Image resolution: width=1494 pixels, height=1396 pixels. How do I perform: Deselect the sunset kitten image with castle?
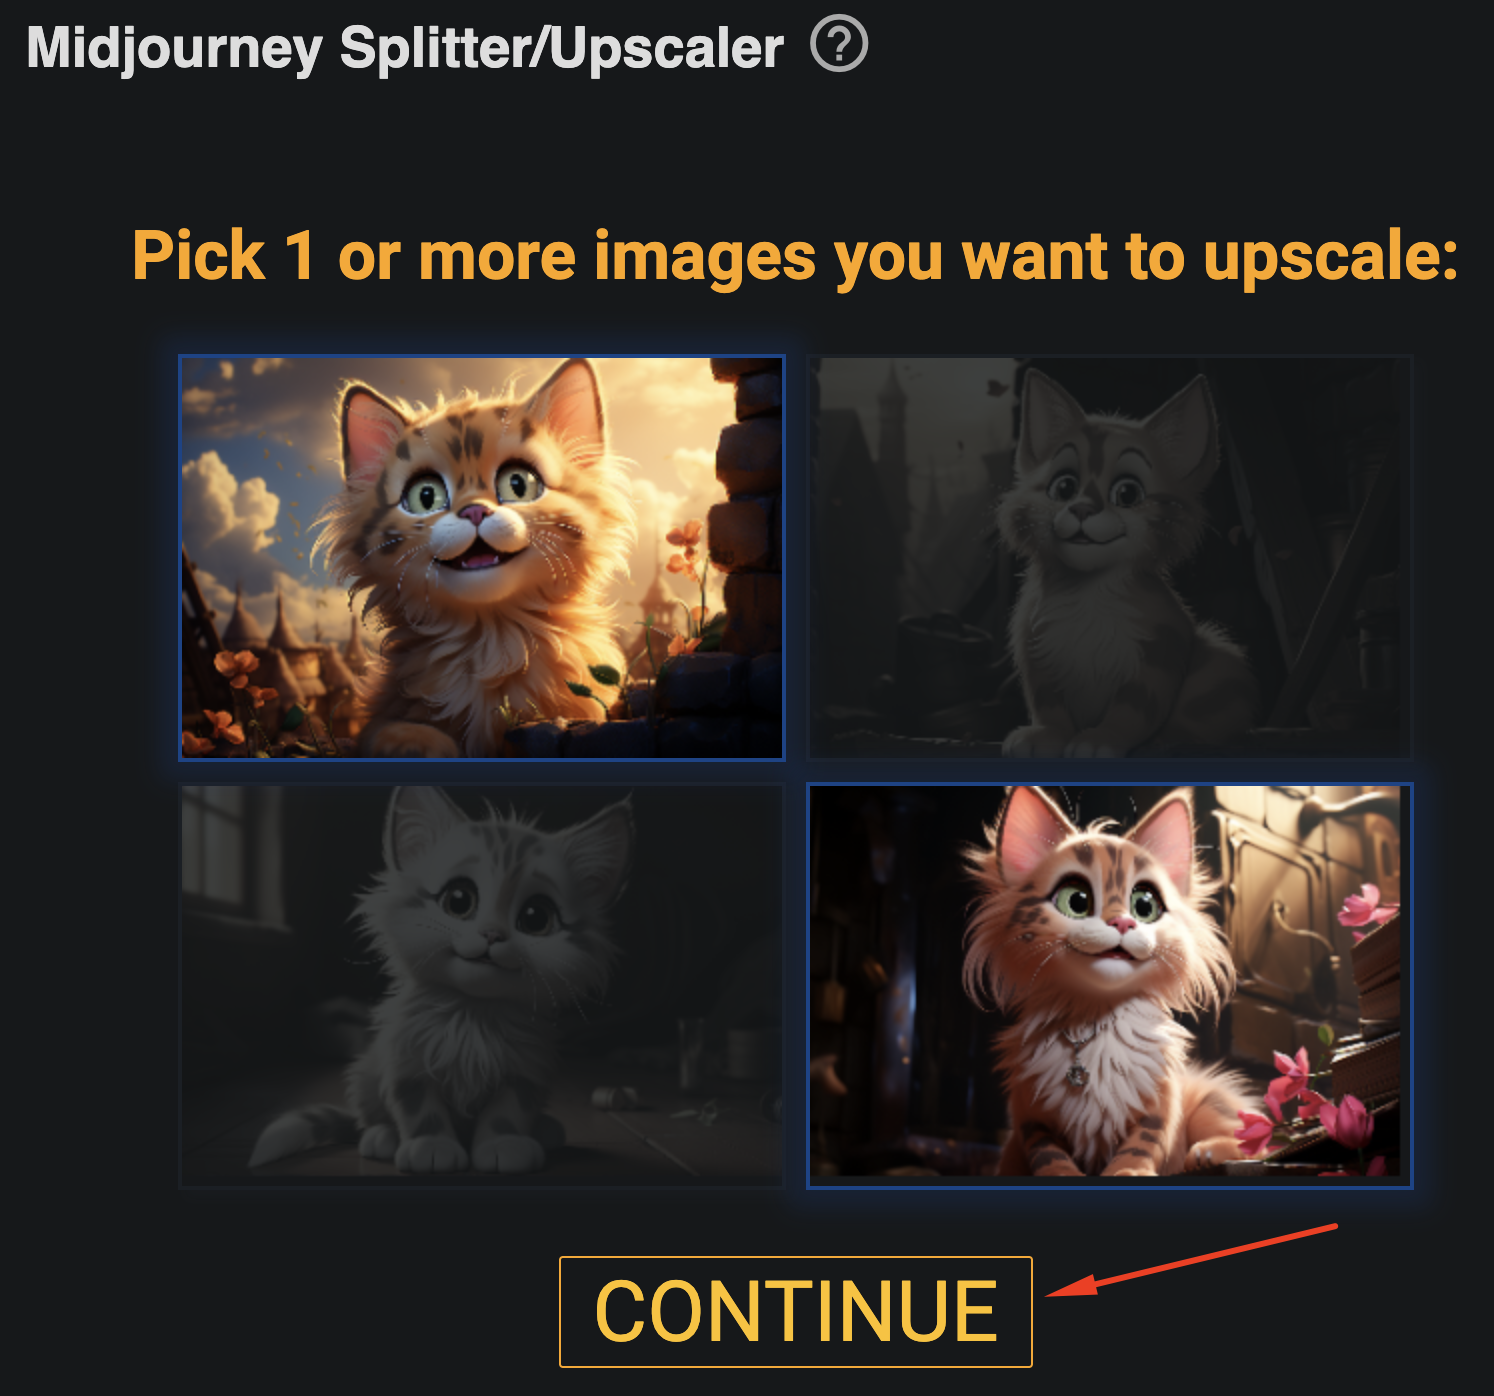pyautogui.click(x=482, y=558)
